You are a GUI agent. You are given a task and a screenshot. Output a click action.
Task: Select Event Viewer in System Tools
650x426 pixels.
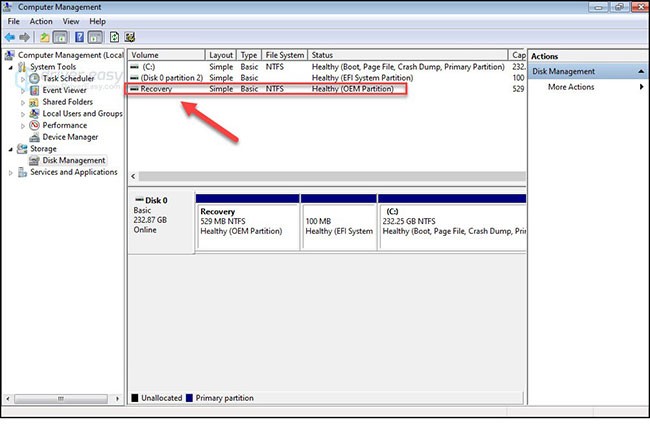pyautogui.click(x=65, y=90)
